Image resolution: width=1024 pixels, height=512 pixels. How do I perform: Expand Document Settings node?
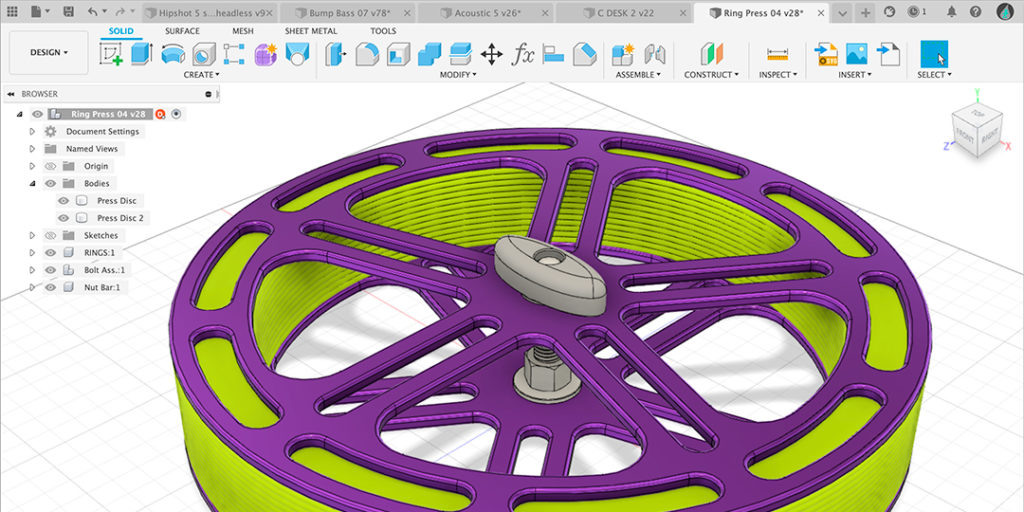coord(32,131)
